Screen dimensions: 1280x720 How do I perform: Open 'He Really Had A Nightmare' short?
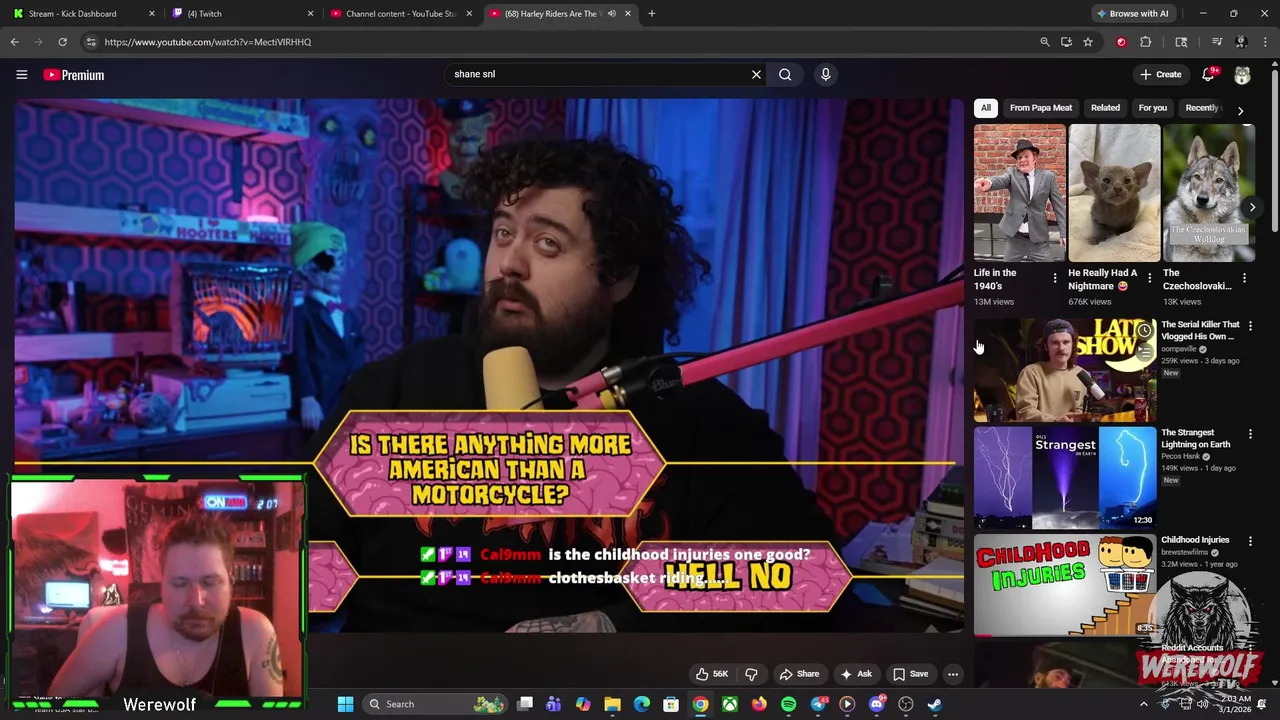[1114, 193]
